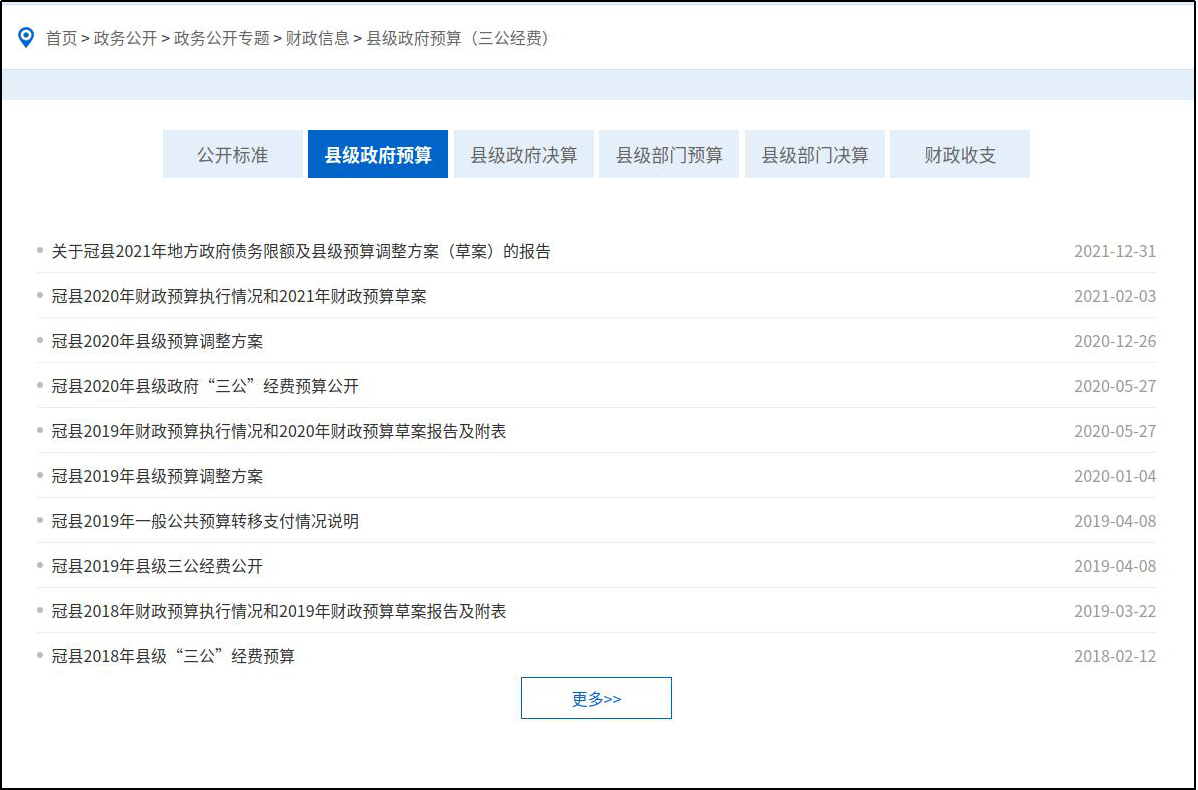
Task: Click the date 2020-01-04
Action: coord(1115,477)
